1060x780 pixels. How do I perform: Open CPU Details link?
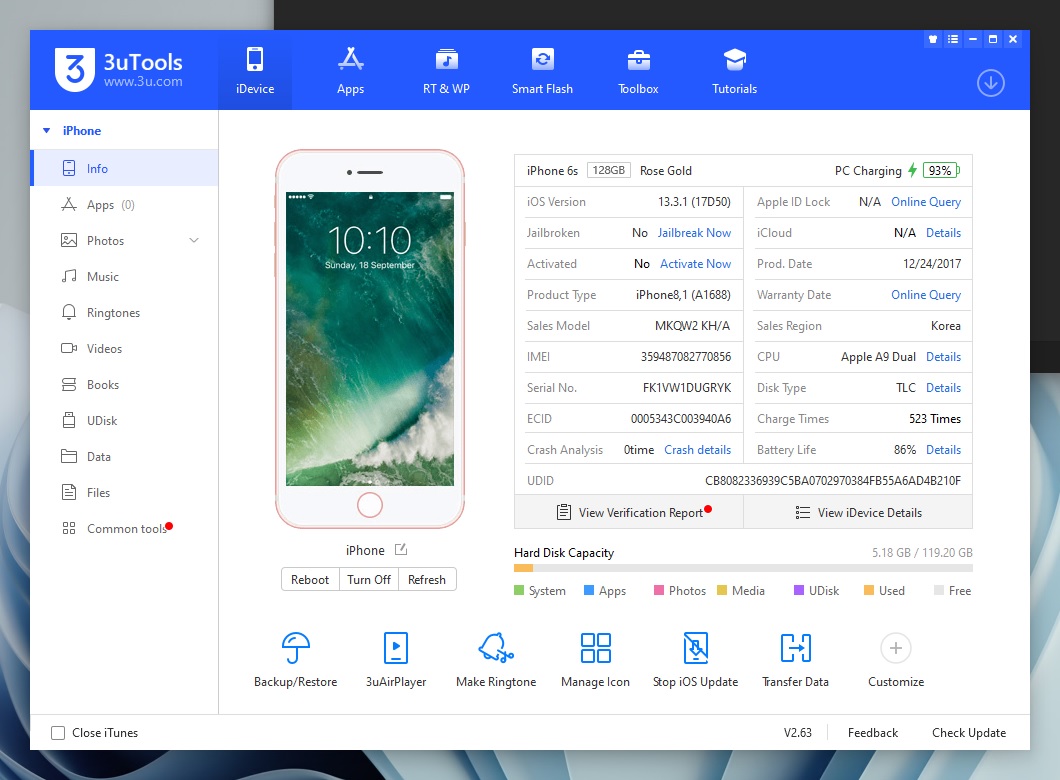pyautogui.click(x=943, y=356)
